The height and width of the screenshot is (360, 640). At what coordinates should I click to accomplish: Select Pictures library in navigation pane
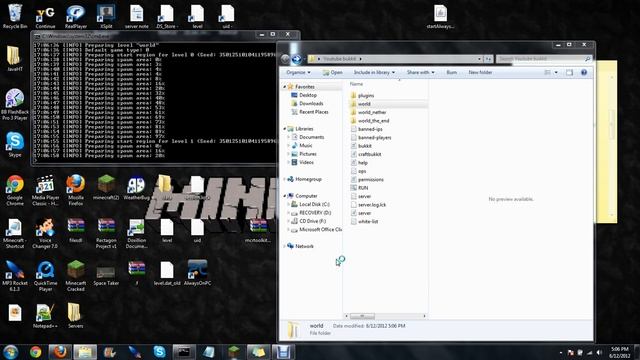pos(307,154)
